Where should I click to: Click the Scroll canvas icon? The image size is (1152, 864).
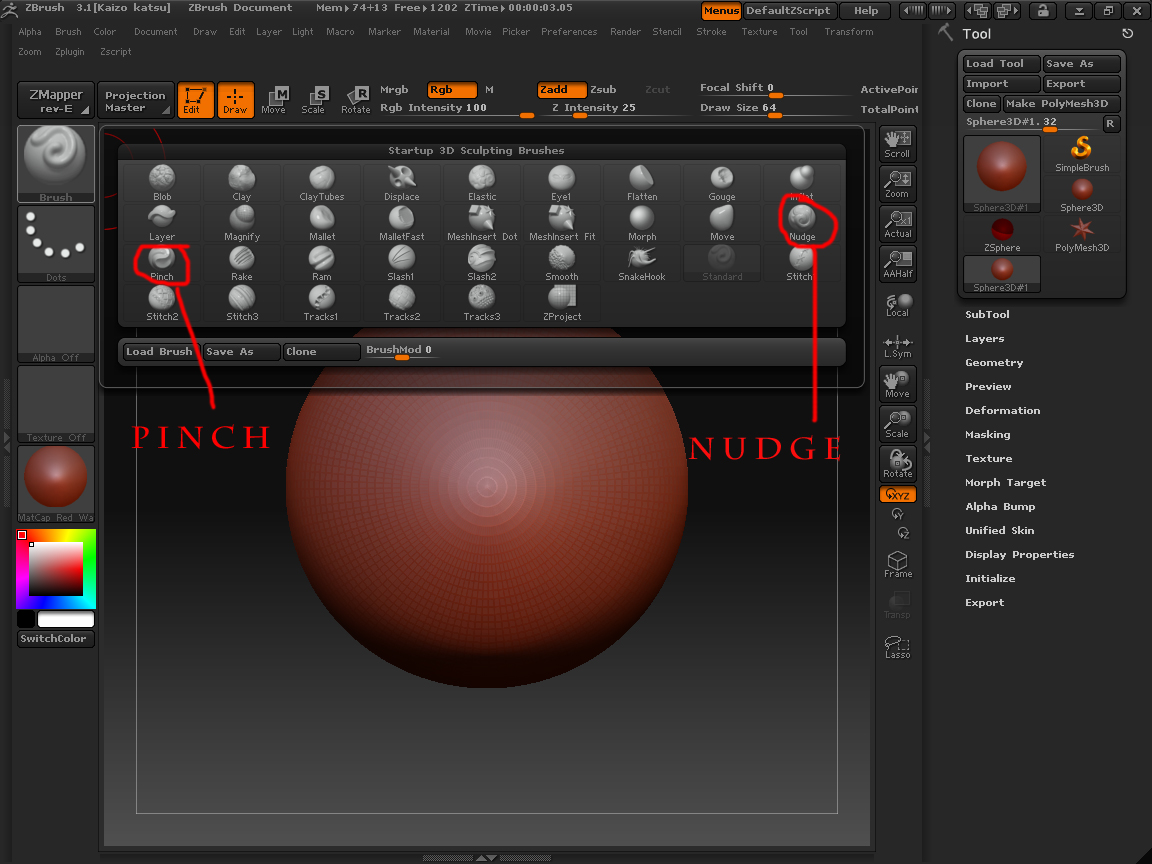coord(897,144)
